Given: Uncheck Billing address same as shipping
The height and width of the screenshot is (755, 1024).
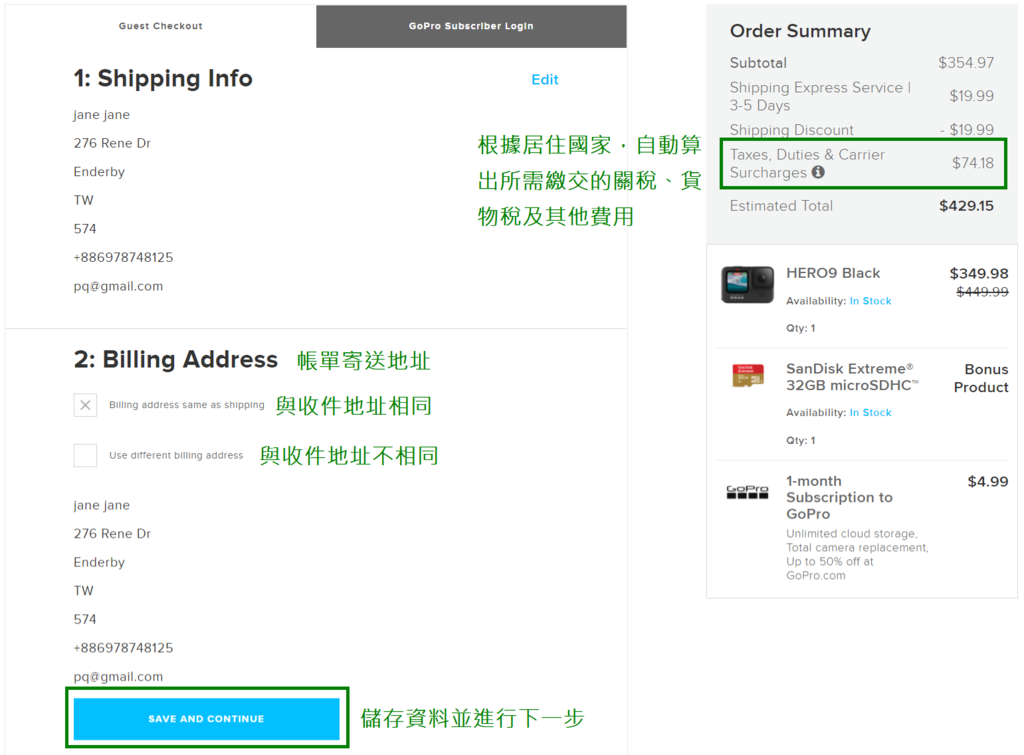Looking at the screenshot, I should (x=86, y=405).
